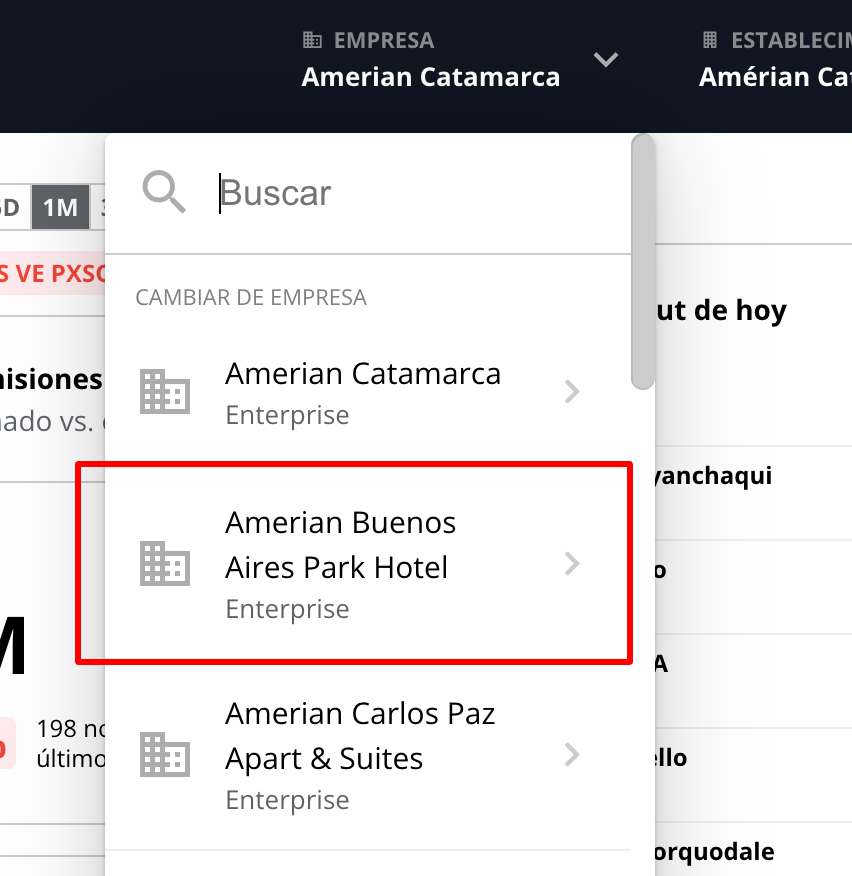The image size is (852, 876).
Task: Expand the Amerian Buenos Aires Park Hotel chevron
Action: click(571, 563)
